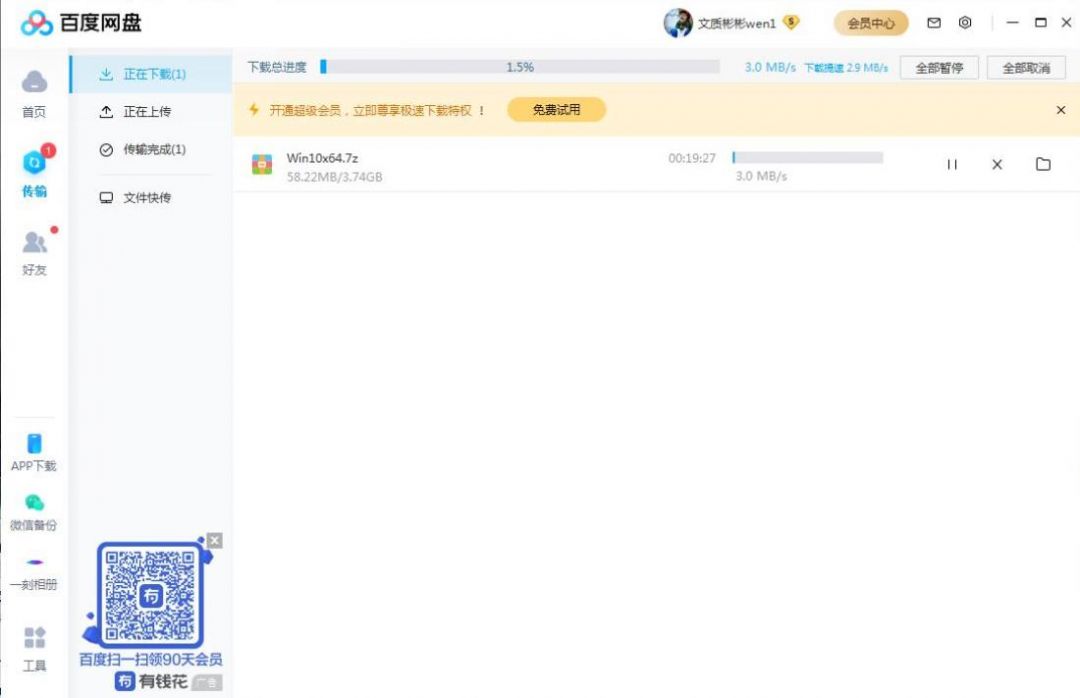
Task: Click the QR code image
Action: tap(149, 595)
